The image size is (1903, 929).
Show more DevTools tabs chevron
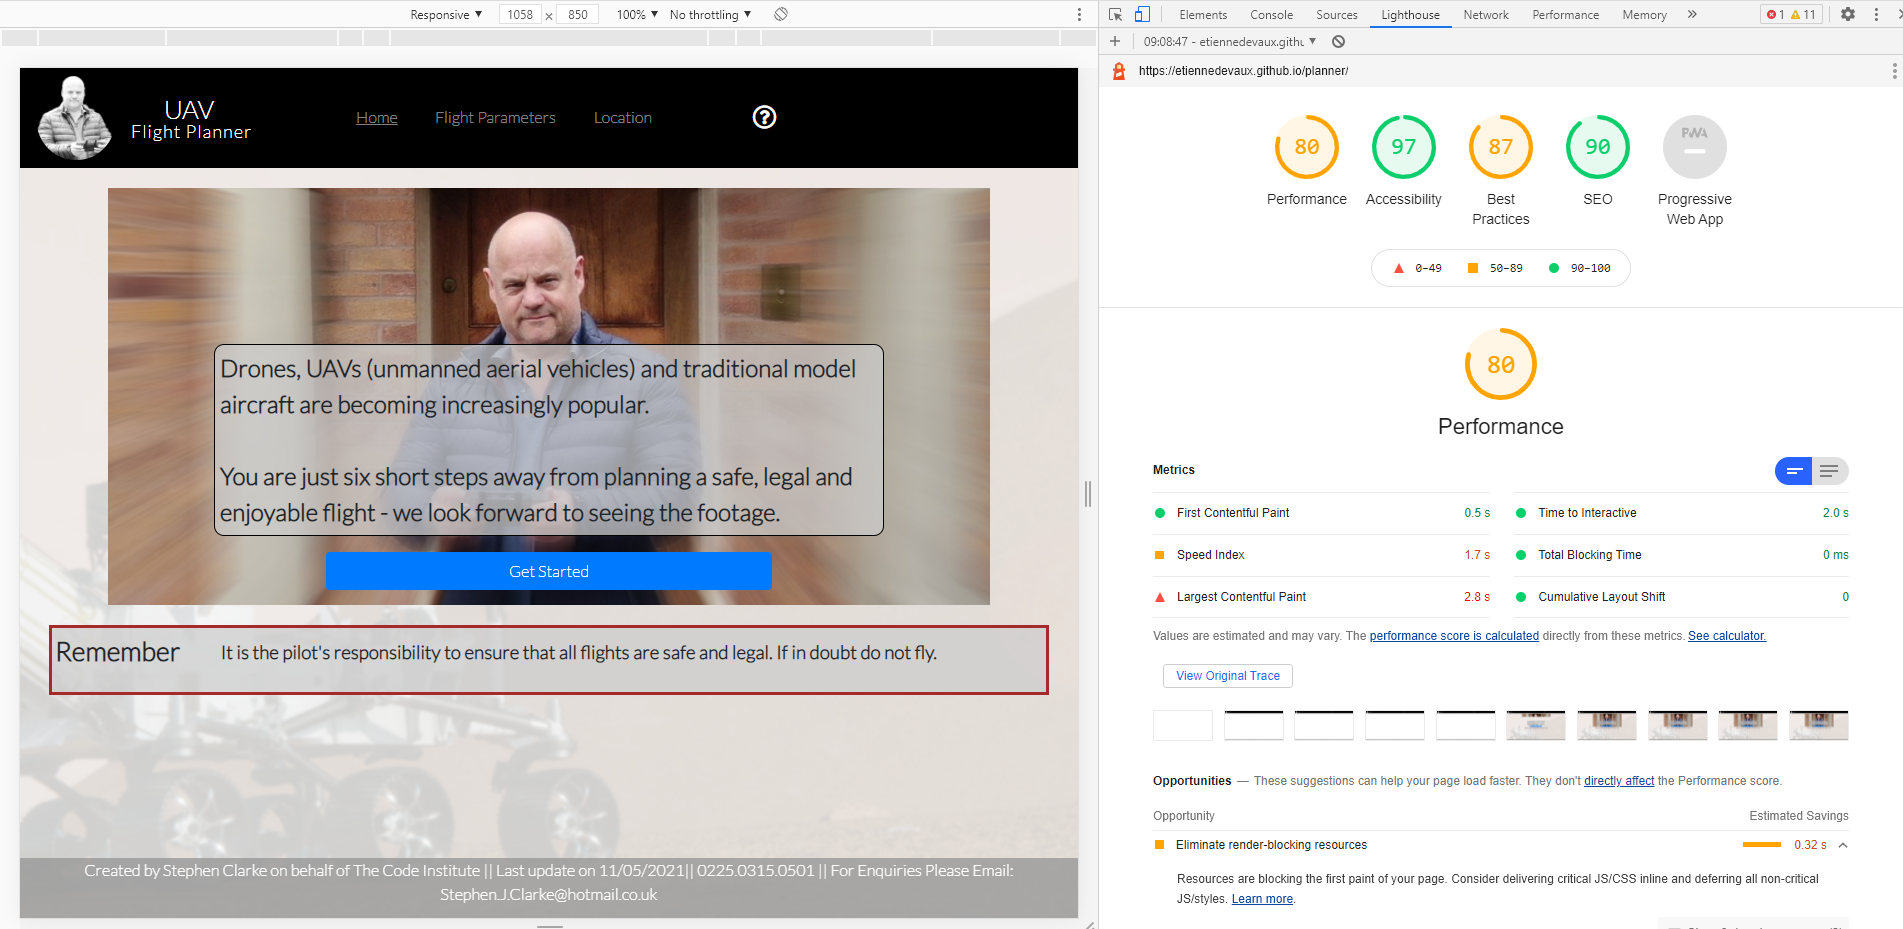click(1692, 14)
